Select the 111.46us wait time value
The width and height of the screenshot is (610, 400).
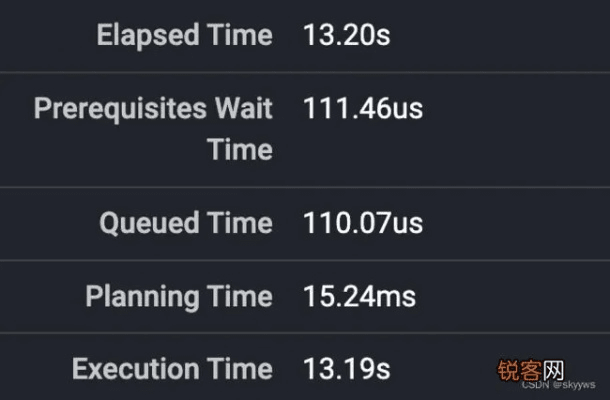[x=363, y=108]
